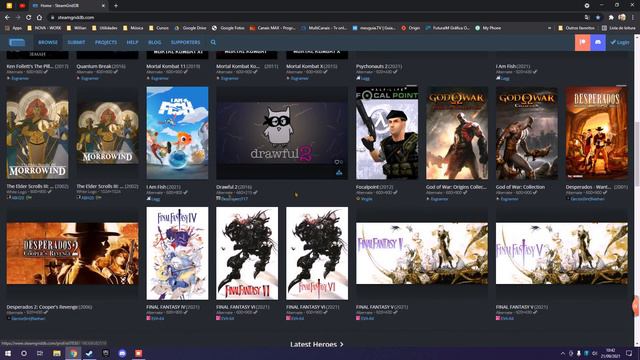Open the browser extensions puzzle icon
This screenshot has height=360, width=640.
(x=611, y=18)
